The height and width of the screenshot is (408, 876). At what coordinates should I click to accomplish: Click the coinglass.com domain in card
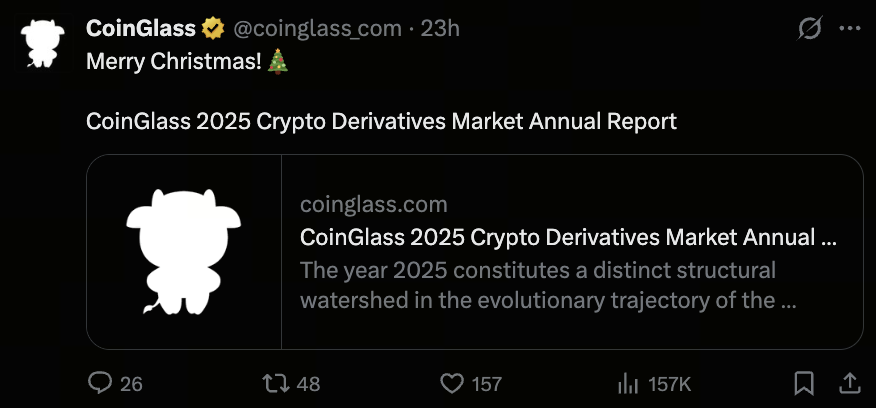click(x=373, y=205)
